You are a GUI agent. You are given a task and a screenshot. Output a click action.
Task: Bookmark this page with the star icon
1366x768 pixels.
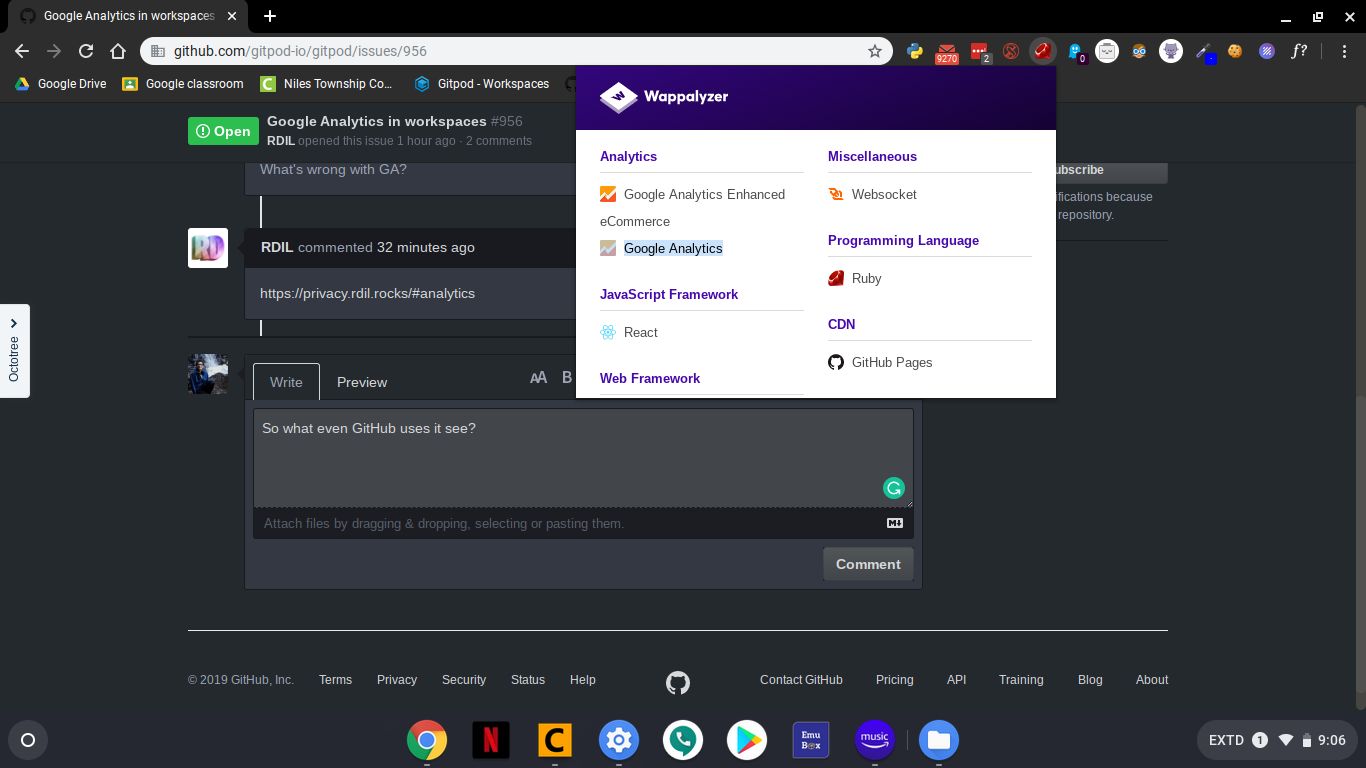pyautogui.click(x=875, y=51)
